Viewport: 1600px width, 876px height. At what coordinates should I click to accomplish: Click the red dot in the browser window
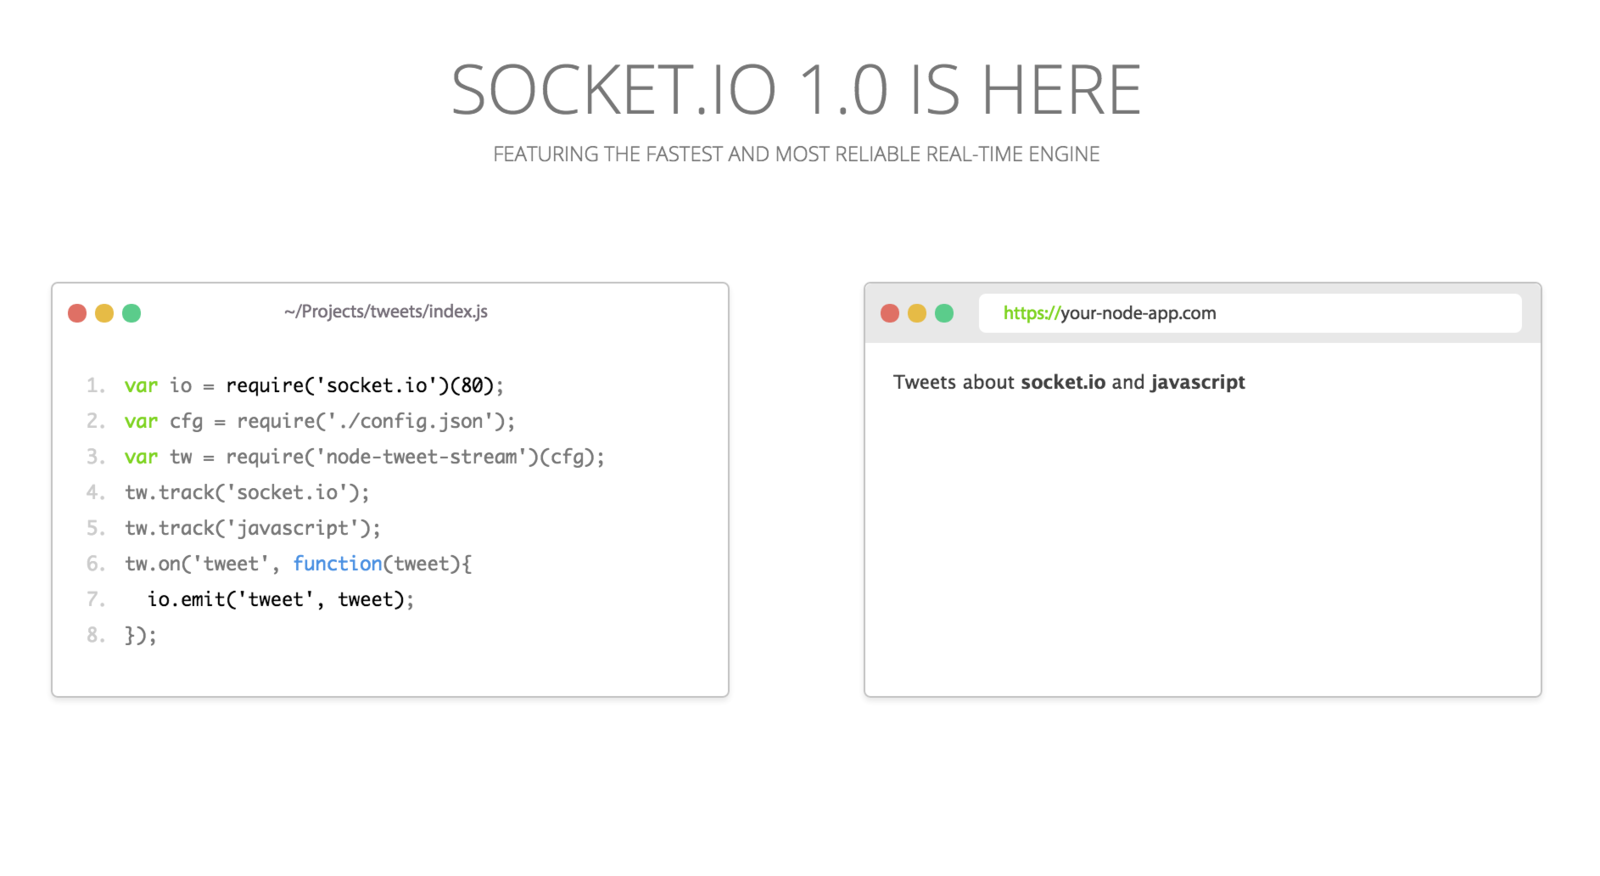tap(890, 313)
